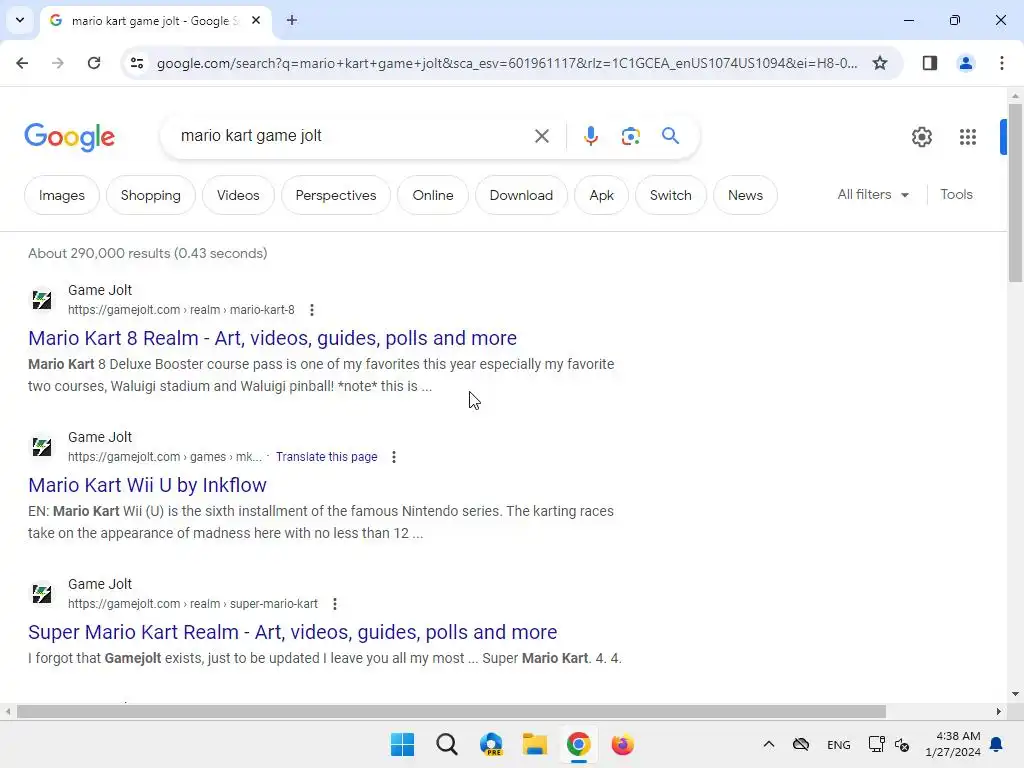Click the browser address bar URL
This screenshot has width=1024, height=768.
pyautogui.click(x=507, y=63)
